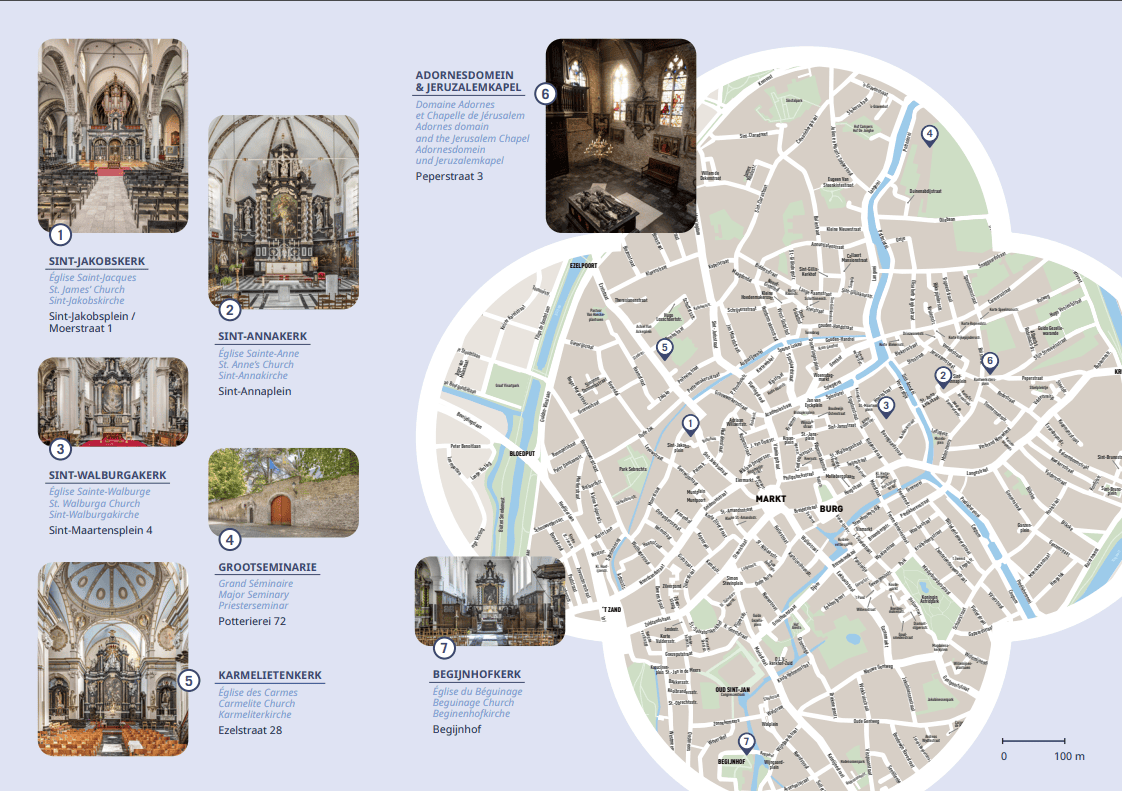
Task: Click numbered badge 4 on Grootseminarie photo
Action: tap(230, 540)
